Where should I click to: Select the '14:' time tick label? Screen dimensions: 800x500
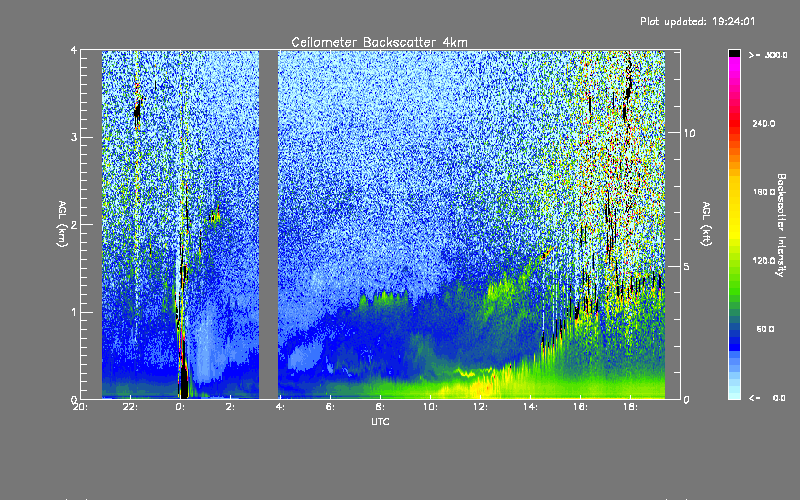point(530,407)
